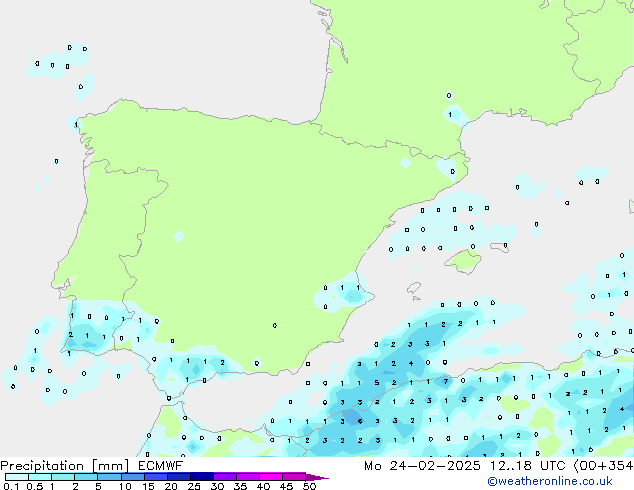Click the '(00+354' forecast offset text

click(603, 466)
